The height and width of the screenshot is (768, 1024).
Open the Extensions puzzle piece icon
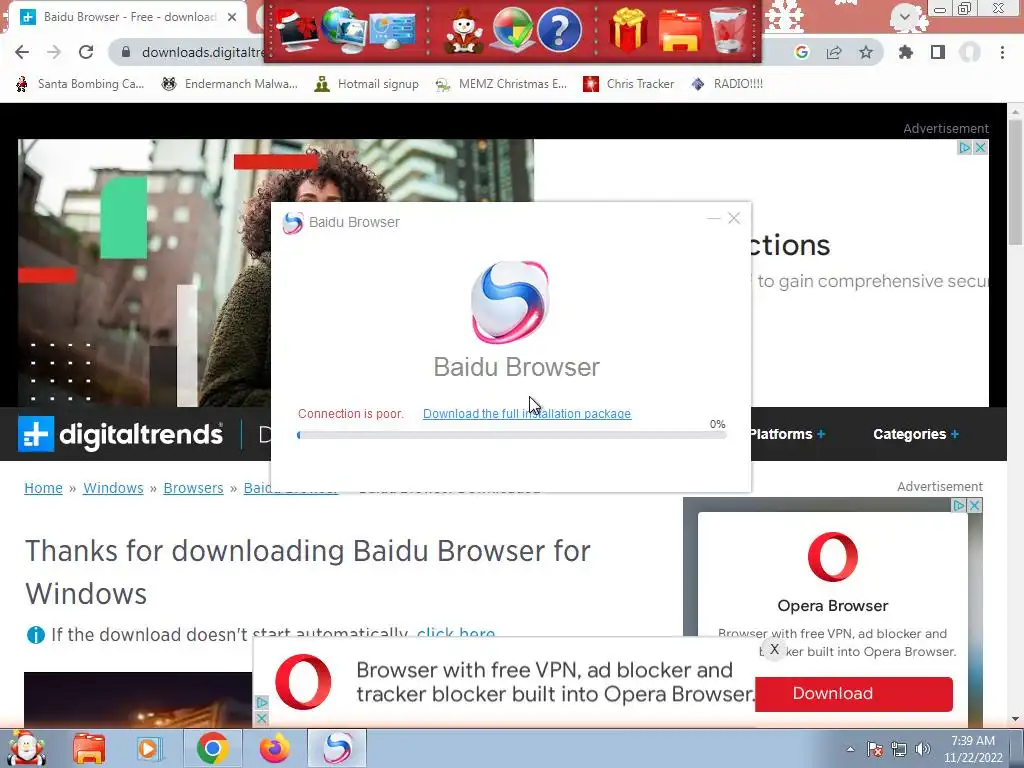tap(905, 52)
